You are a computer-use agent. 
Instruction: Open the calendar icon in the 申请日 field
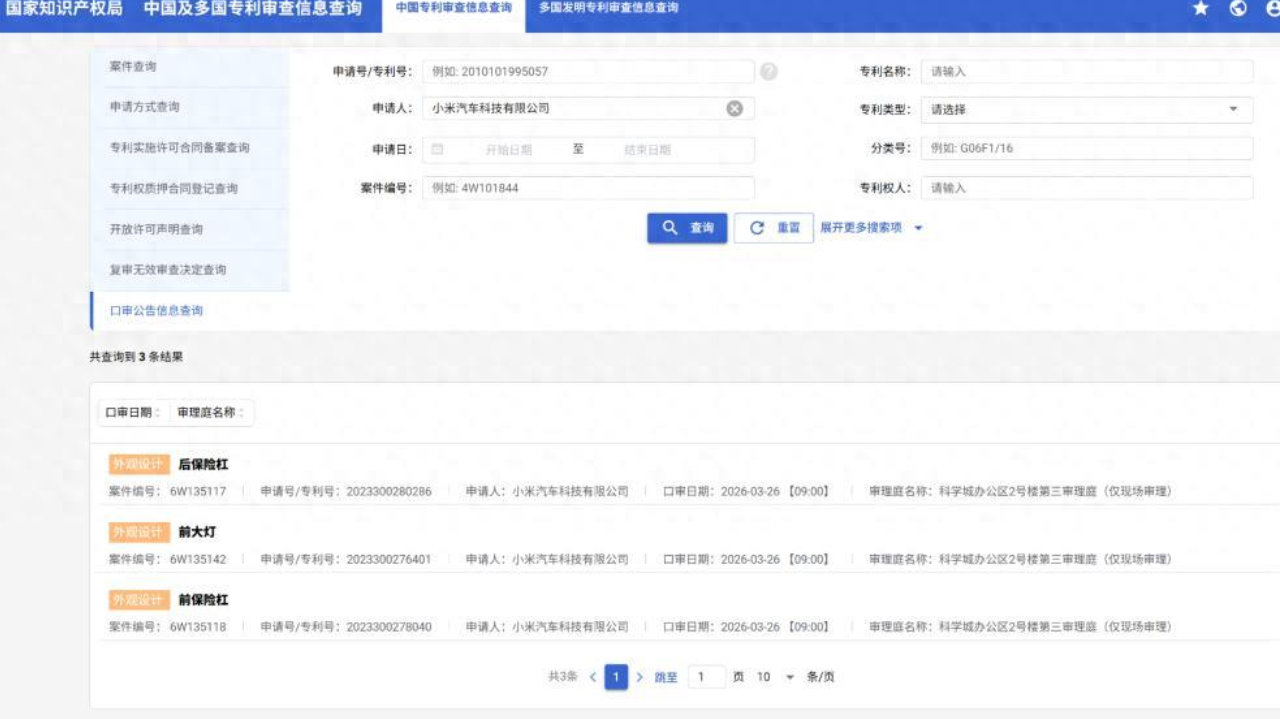435,149
